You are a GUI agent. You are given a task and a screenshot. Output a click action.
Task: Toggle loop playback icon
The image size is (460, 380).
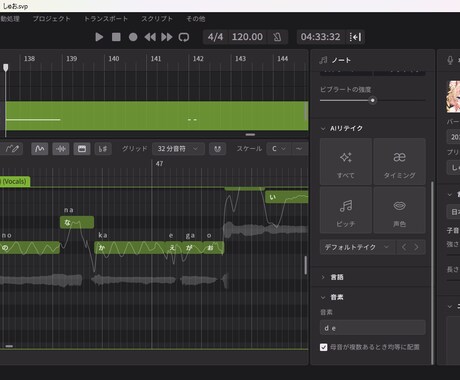tap(184, 37)
